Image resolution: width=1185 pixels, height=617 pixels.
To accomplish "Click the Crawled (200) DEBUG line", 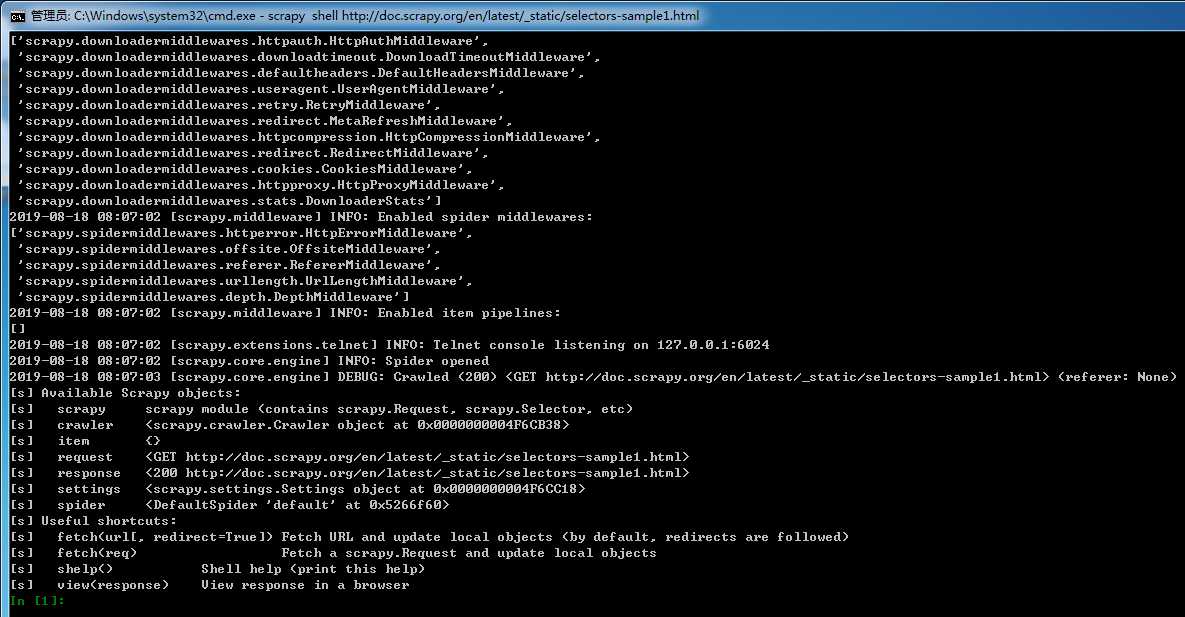I will point(593,377).
